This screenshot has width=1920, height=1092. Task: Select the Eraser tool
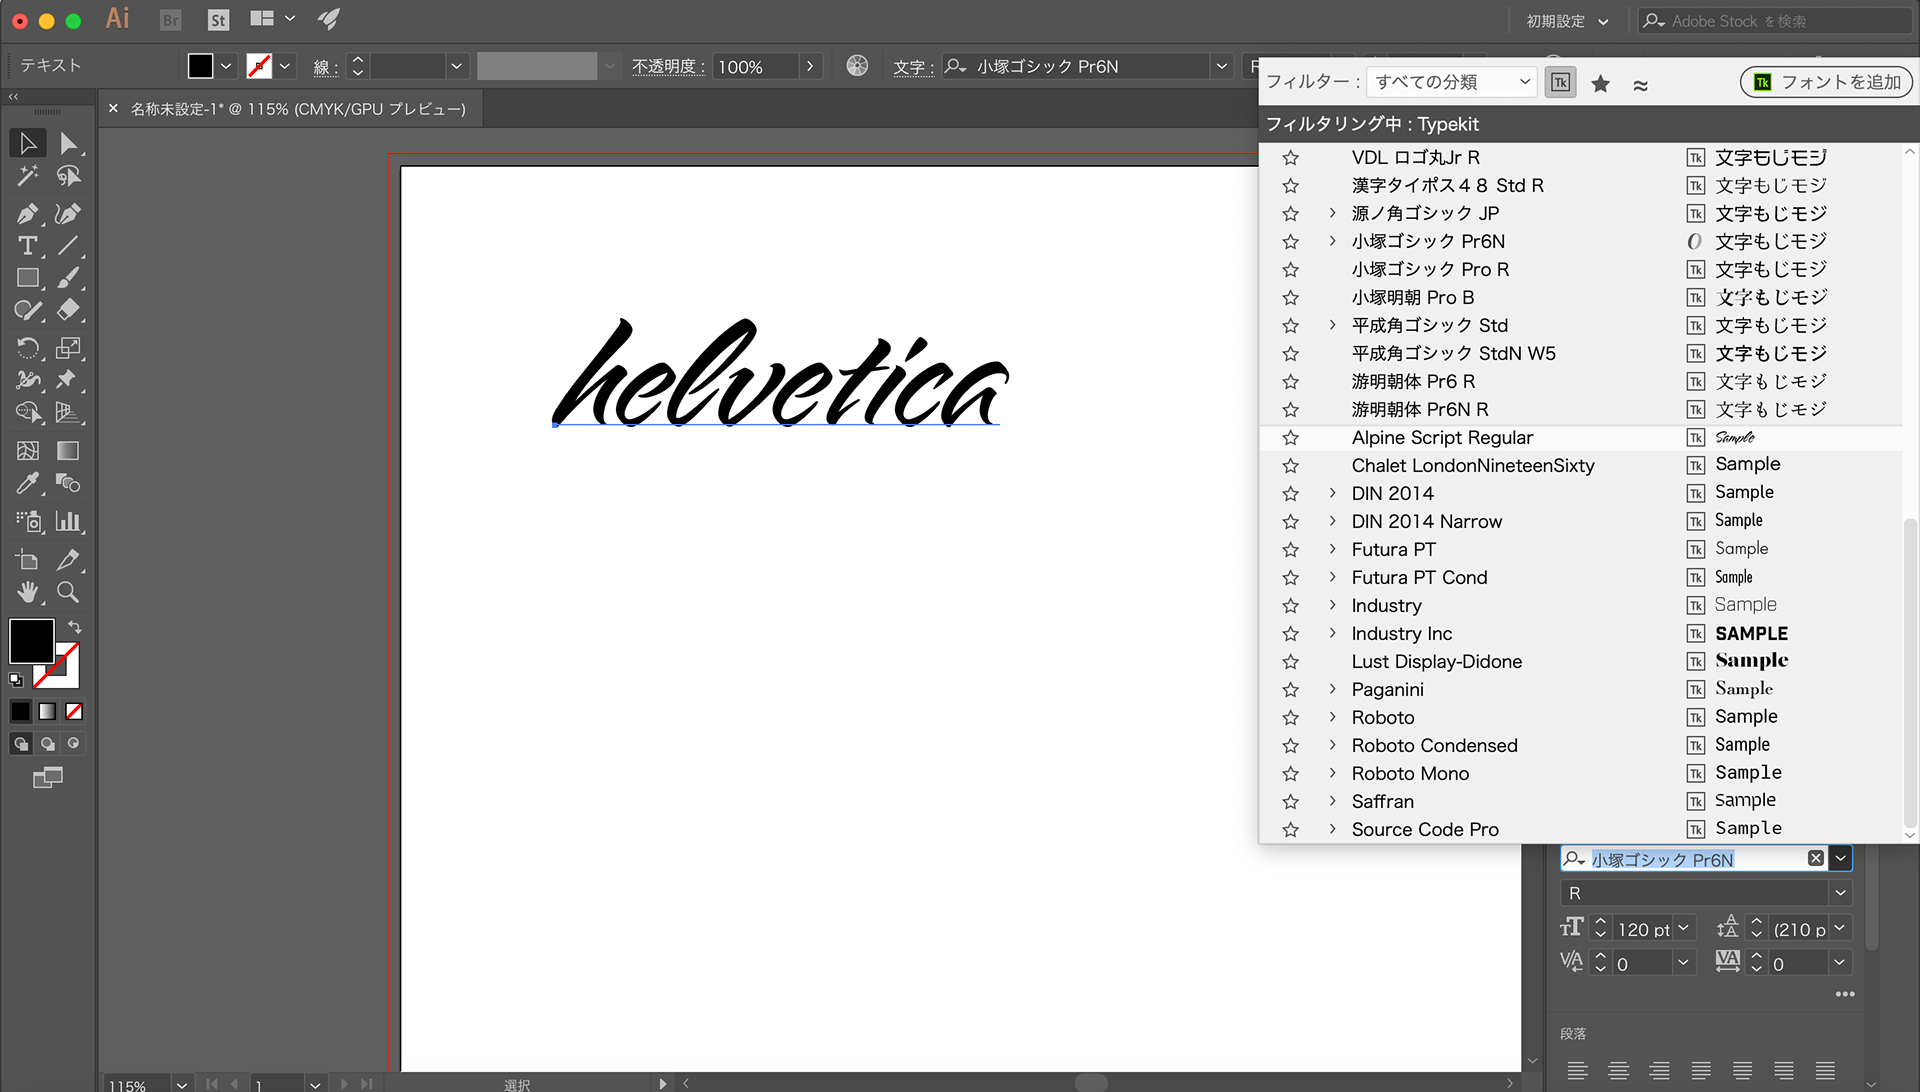(x=68, y=311)
